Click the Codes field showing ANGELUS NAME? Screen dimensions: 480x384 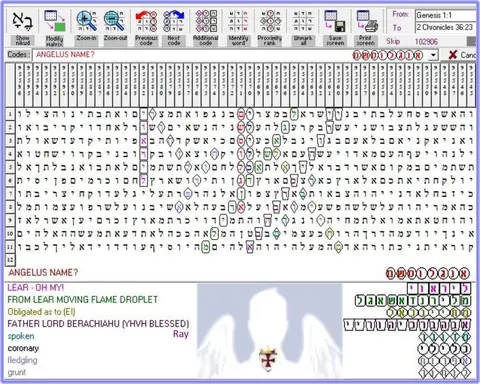230,55
